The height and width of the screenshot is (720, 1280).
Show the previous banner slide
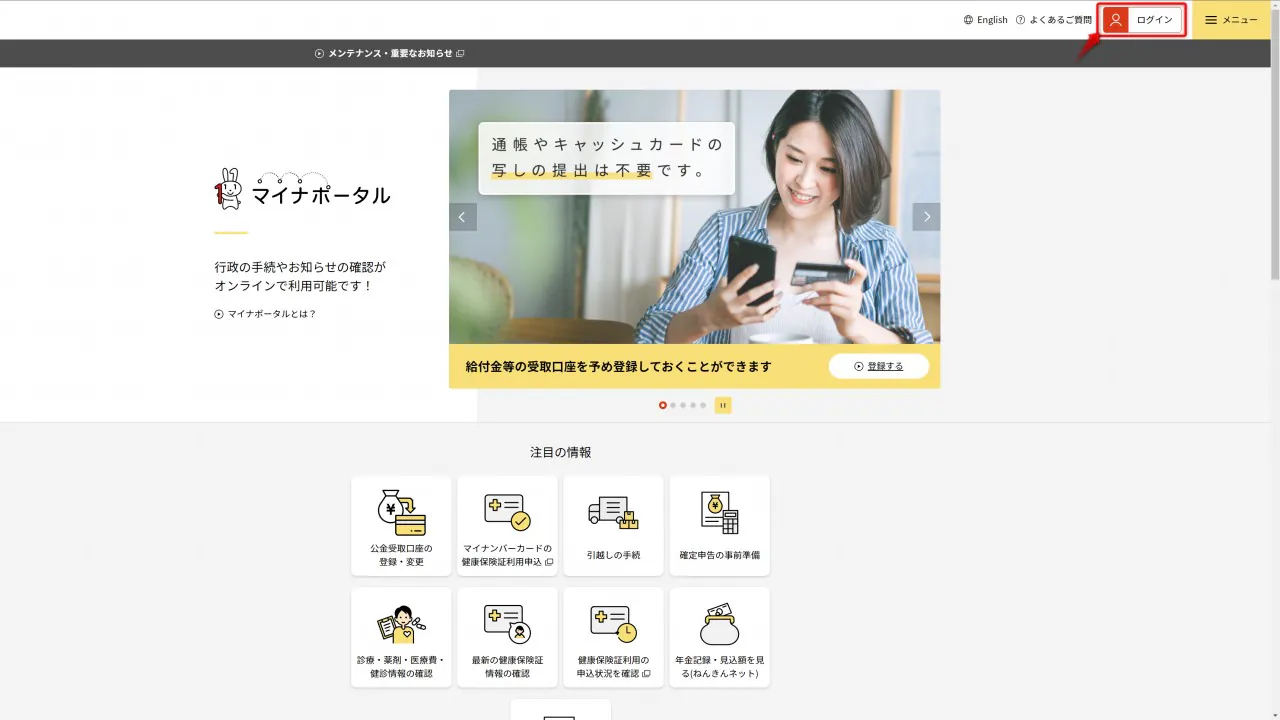[x=462, y=217]
